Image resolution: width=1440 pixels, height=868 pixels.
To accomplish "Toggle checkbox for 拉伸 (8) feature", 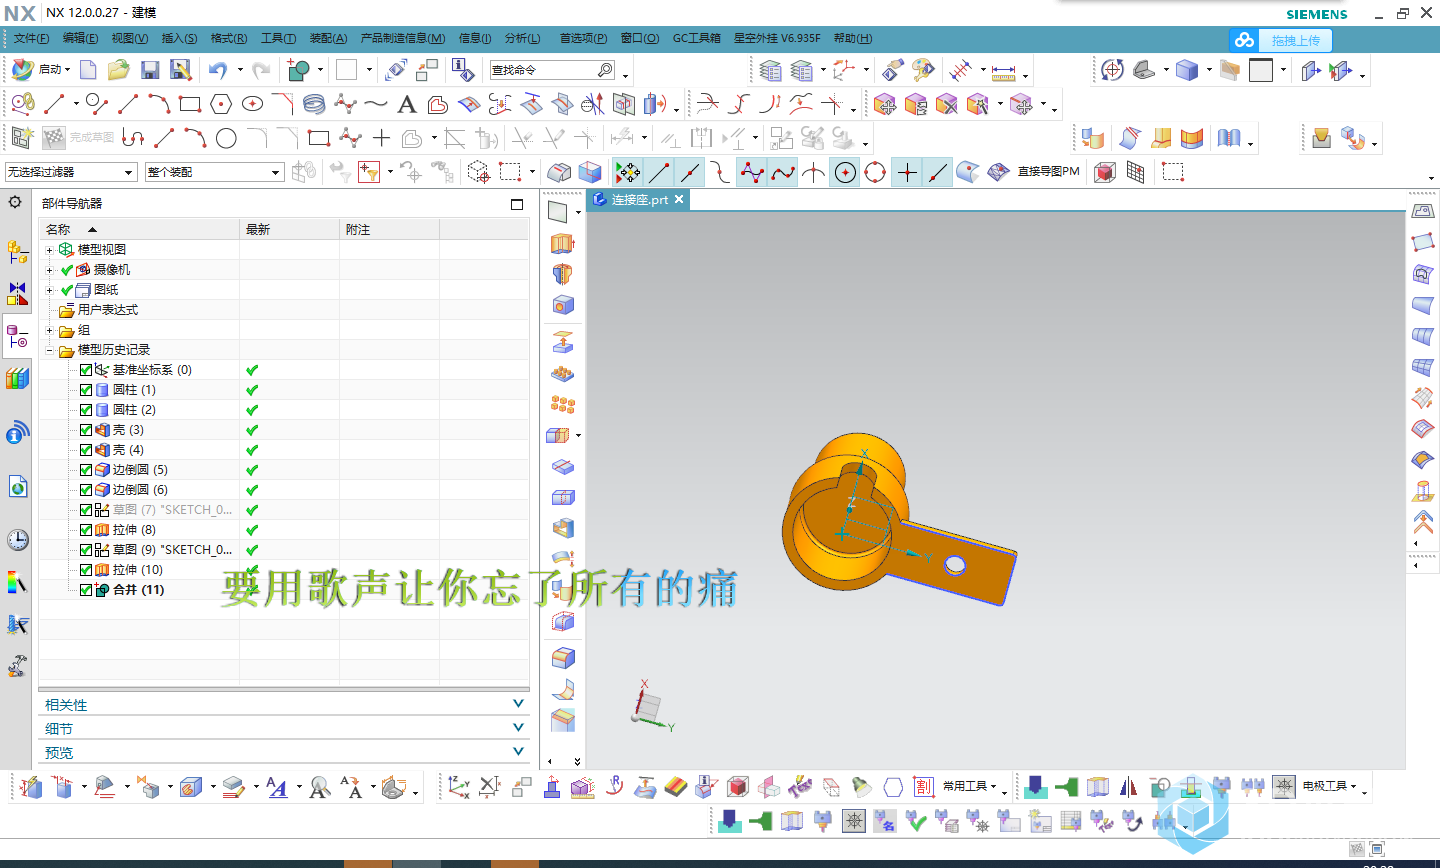I will [x=86, y=530].
